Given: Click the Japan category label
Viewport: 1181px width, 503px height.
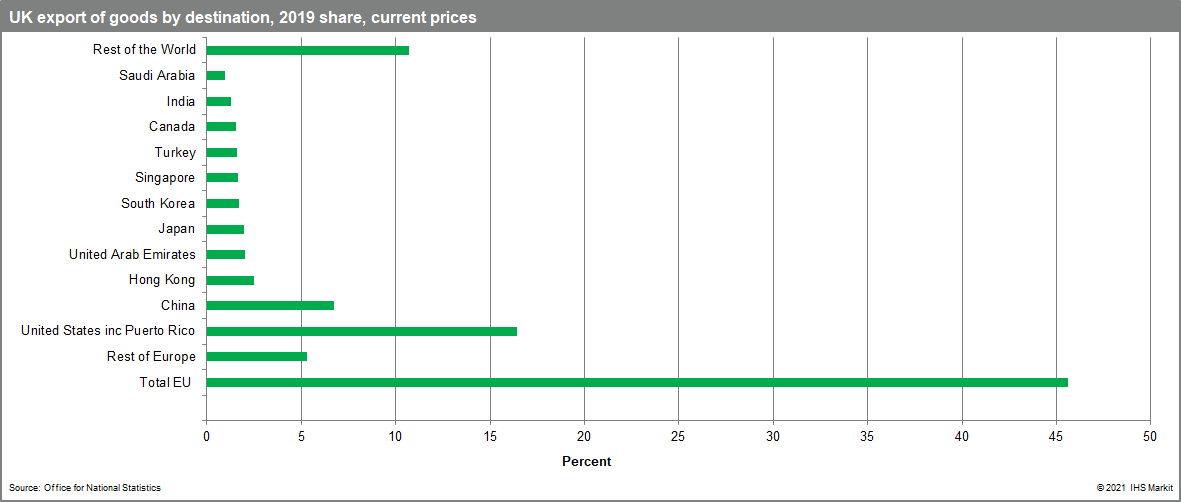Looking at the screenshot, I should pos(177,229).
